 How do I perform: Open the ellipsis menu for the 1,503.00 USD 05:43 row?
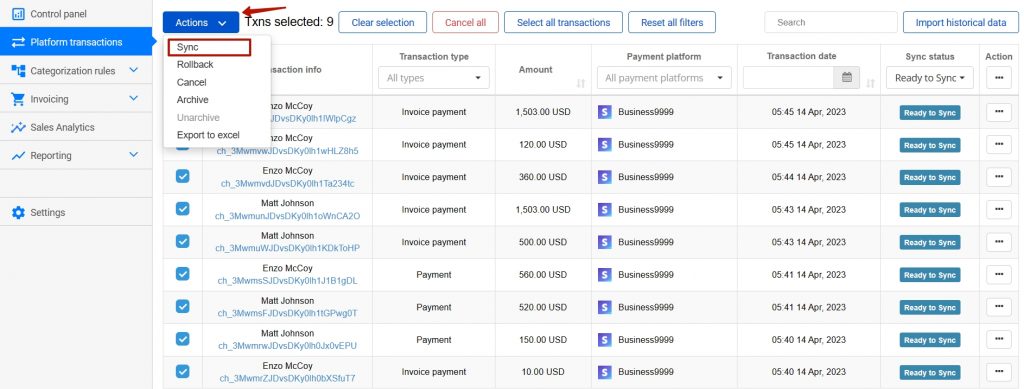999,210
